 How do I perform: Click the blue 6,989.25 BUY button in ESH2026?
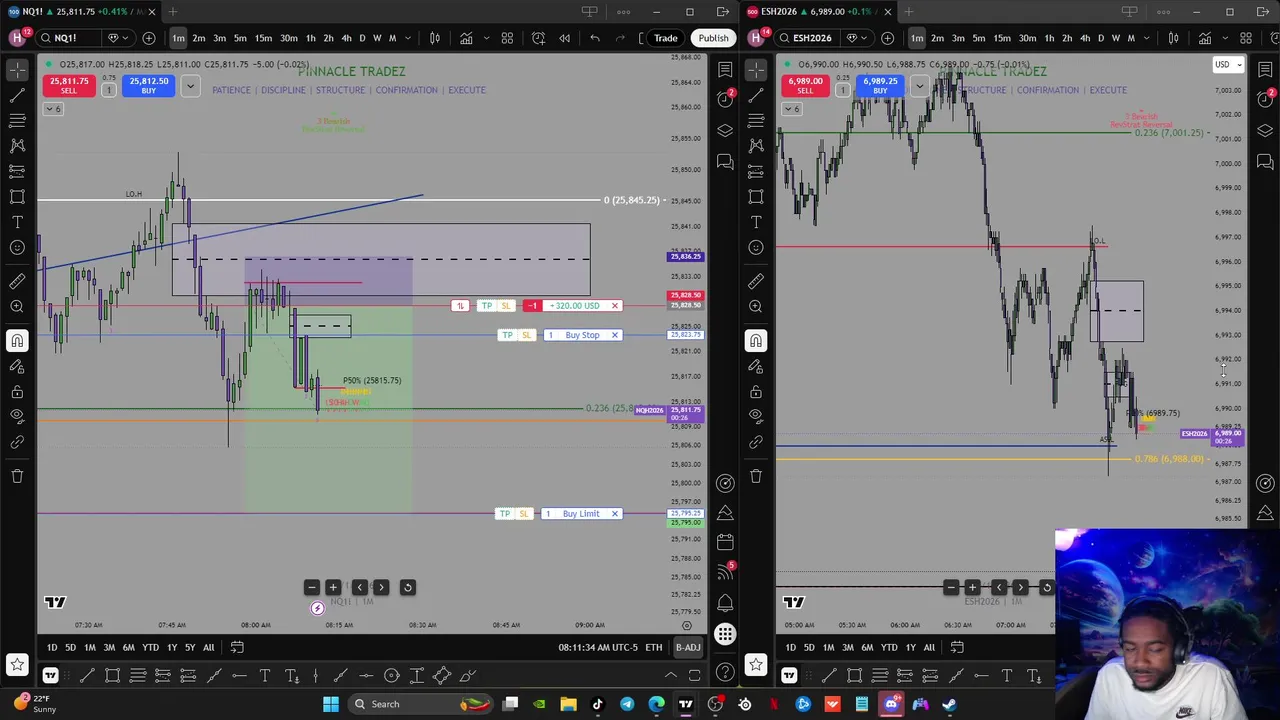[880, 86]
